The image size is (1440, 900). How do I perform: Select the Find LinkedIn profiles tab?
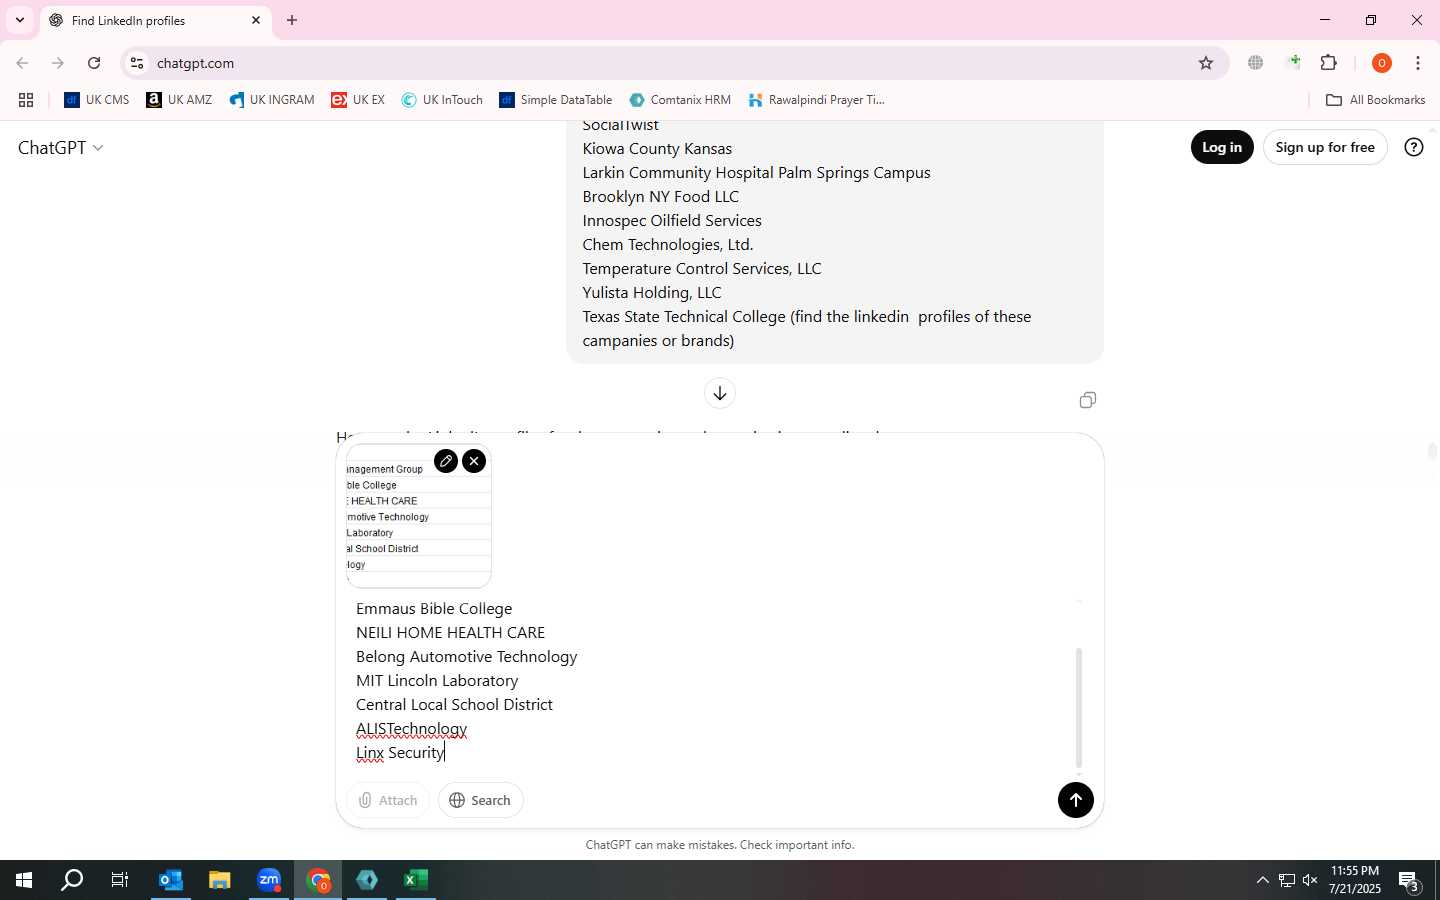[x=155, y=20]
